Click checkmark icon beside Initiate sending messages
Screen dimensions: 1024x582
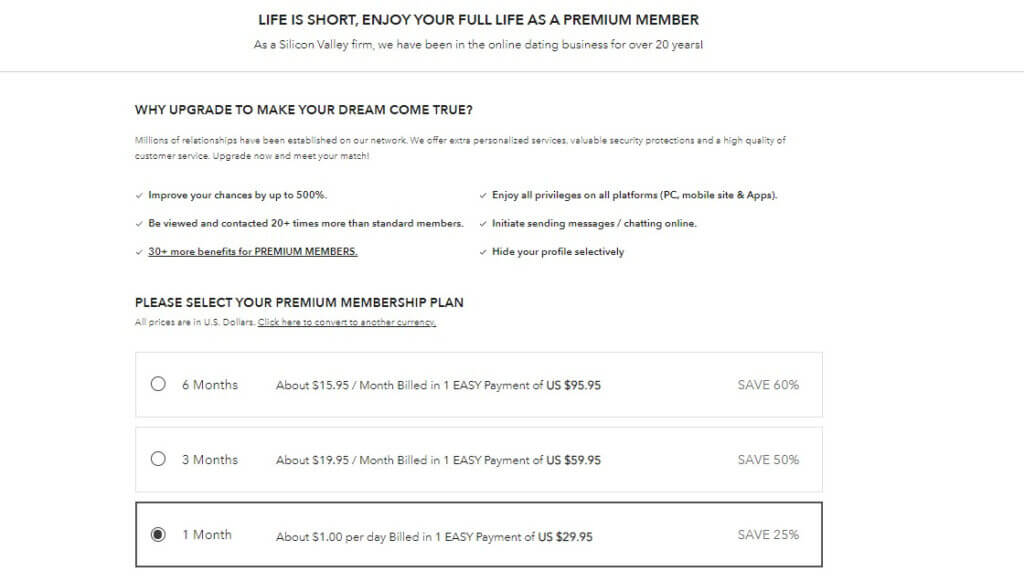click(x=483, y=223)
